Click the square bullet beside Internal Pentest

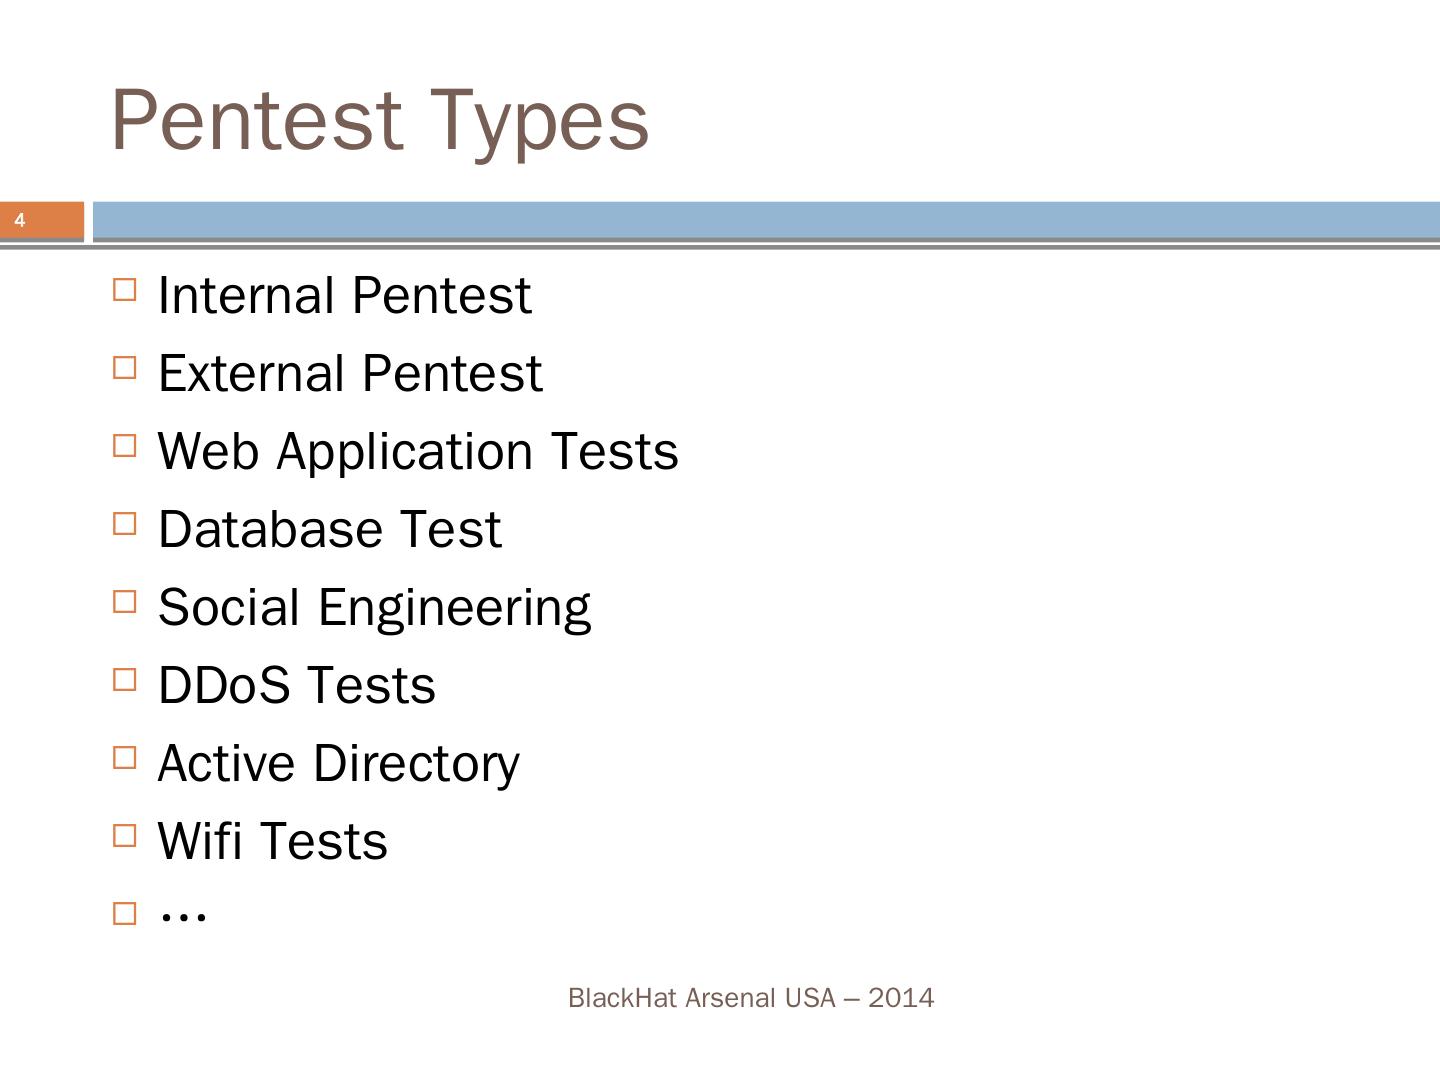coord(124,290)
